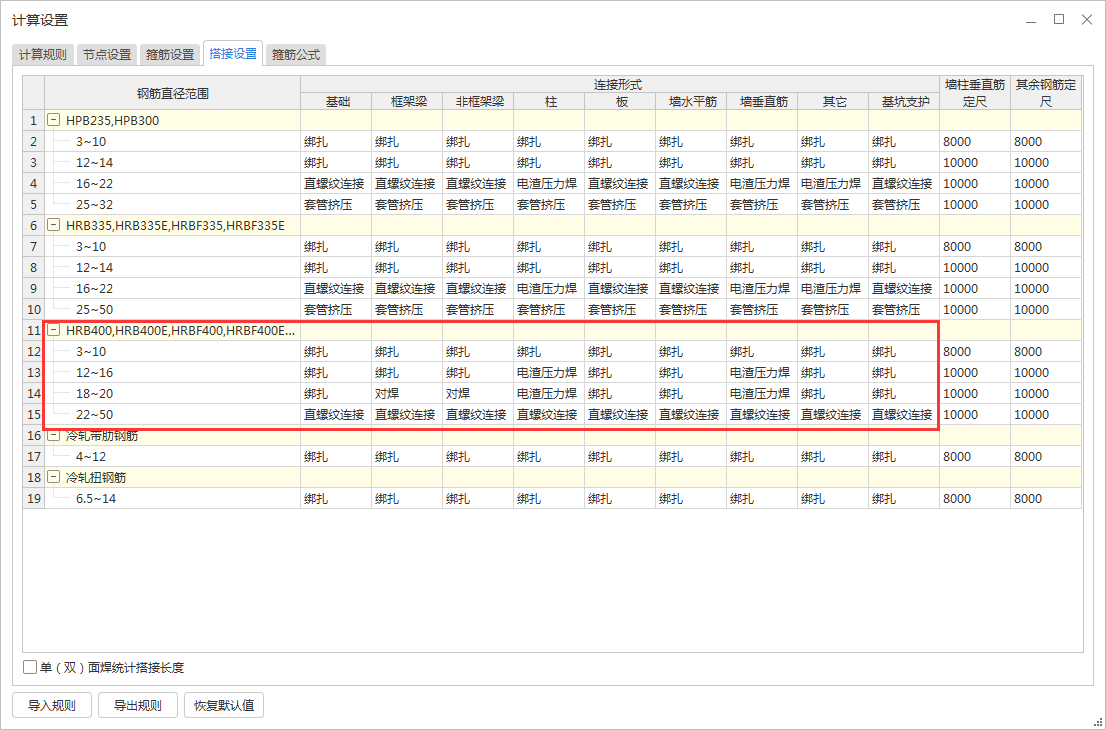Click the 基坑支护 column header
1106x730 pixels.
(904, 102)
